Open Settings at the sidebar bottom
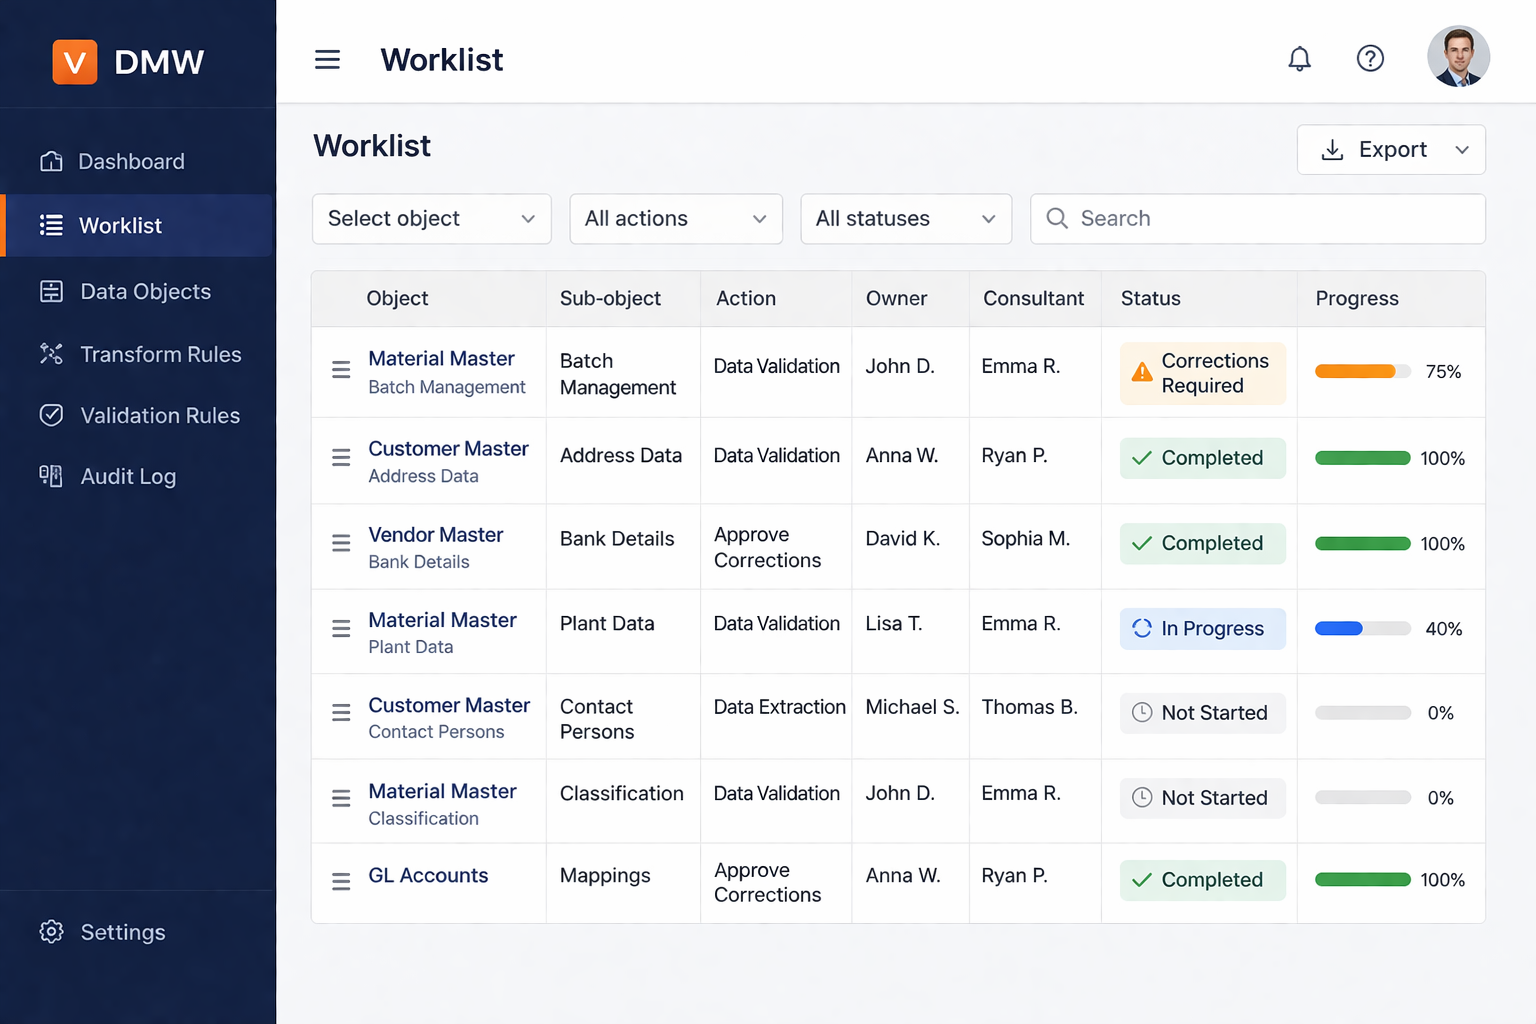The width and height of the screenshot is (1536, 1024). coord(122,933)
